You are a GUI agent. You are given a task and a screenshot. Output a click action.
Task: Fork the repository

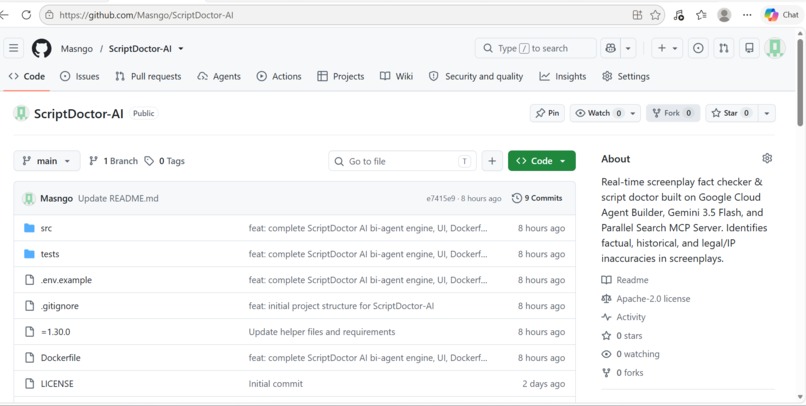[x=673, y=113]
